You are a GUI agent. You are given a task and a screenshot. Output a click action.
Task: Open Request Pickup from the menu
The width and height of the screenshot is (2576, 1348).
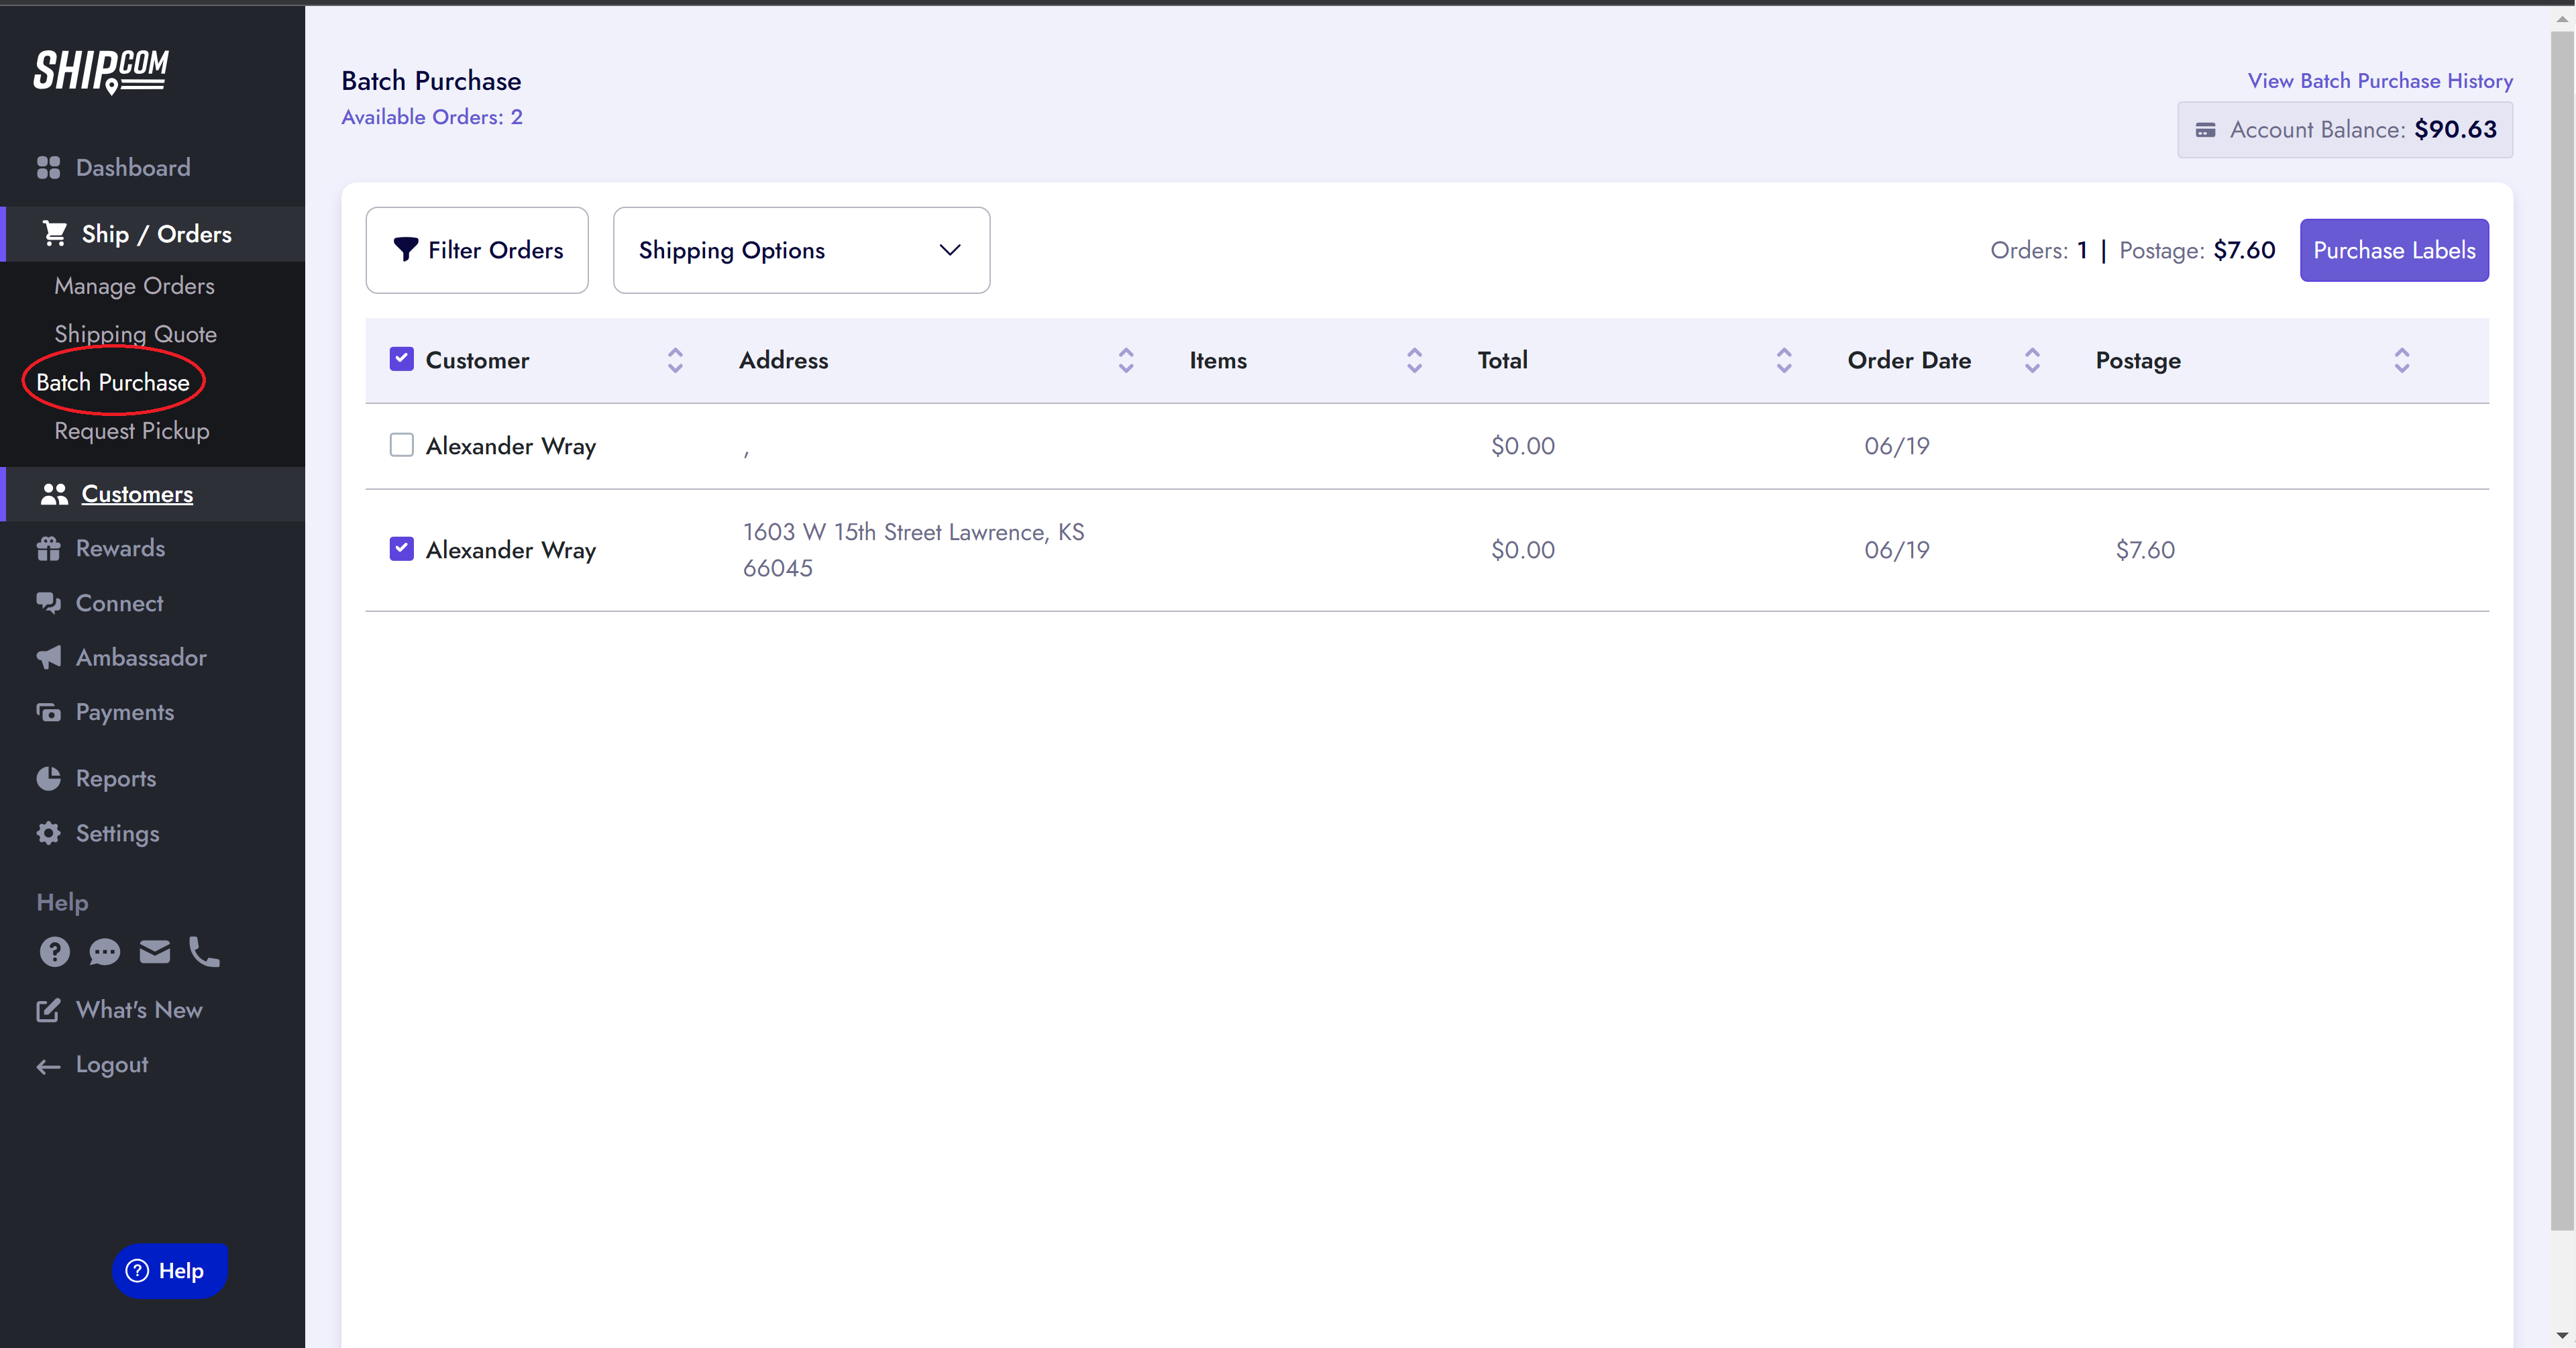pyautogui.click(x=131, y=430)
